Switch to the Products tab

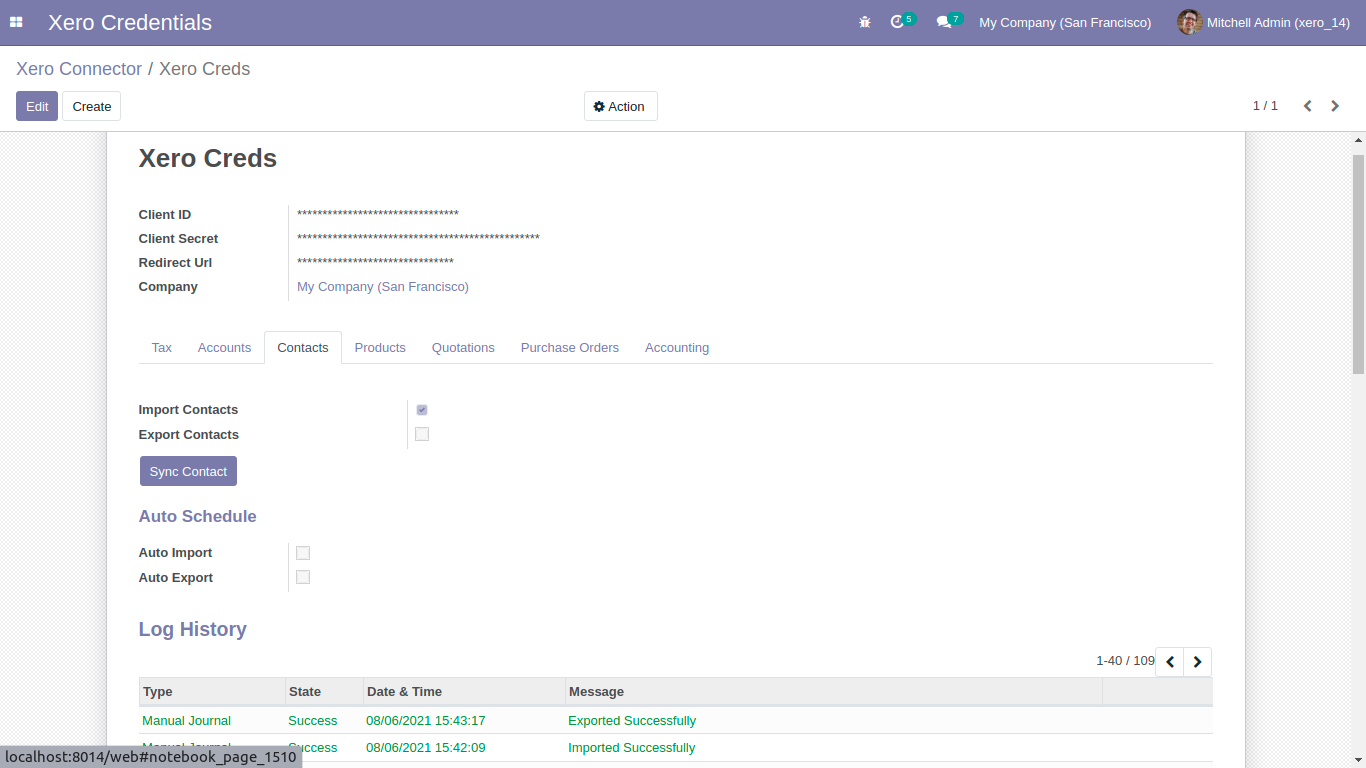(380, 348)
